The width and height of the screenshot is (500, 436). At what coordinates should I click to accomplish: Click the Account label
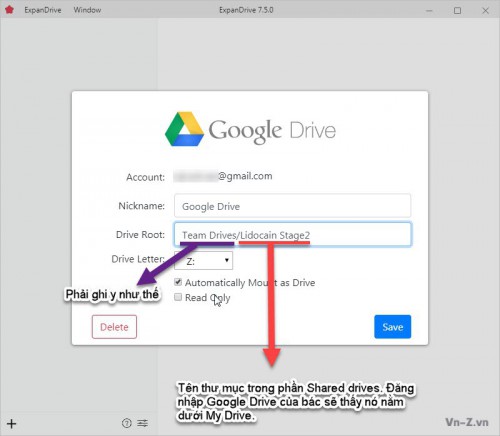coord(145,177)
